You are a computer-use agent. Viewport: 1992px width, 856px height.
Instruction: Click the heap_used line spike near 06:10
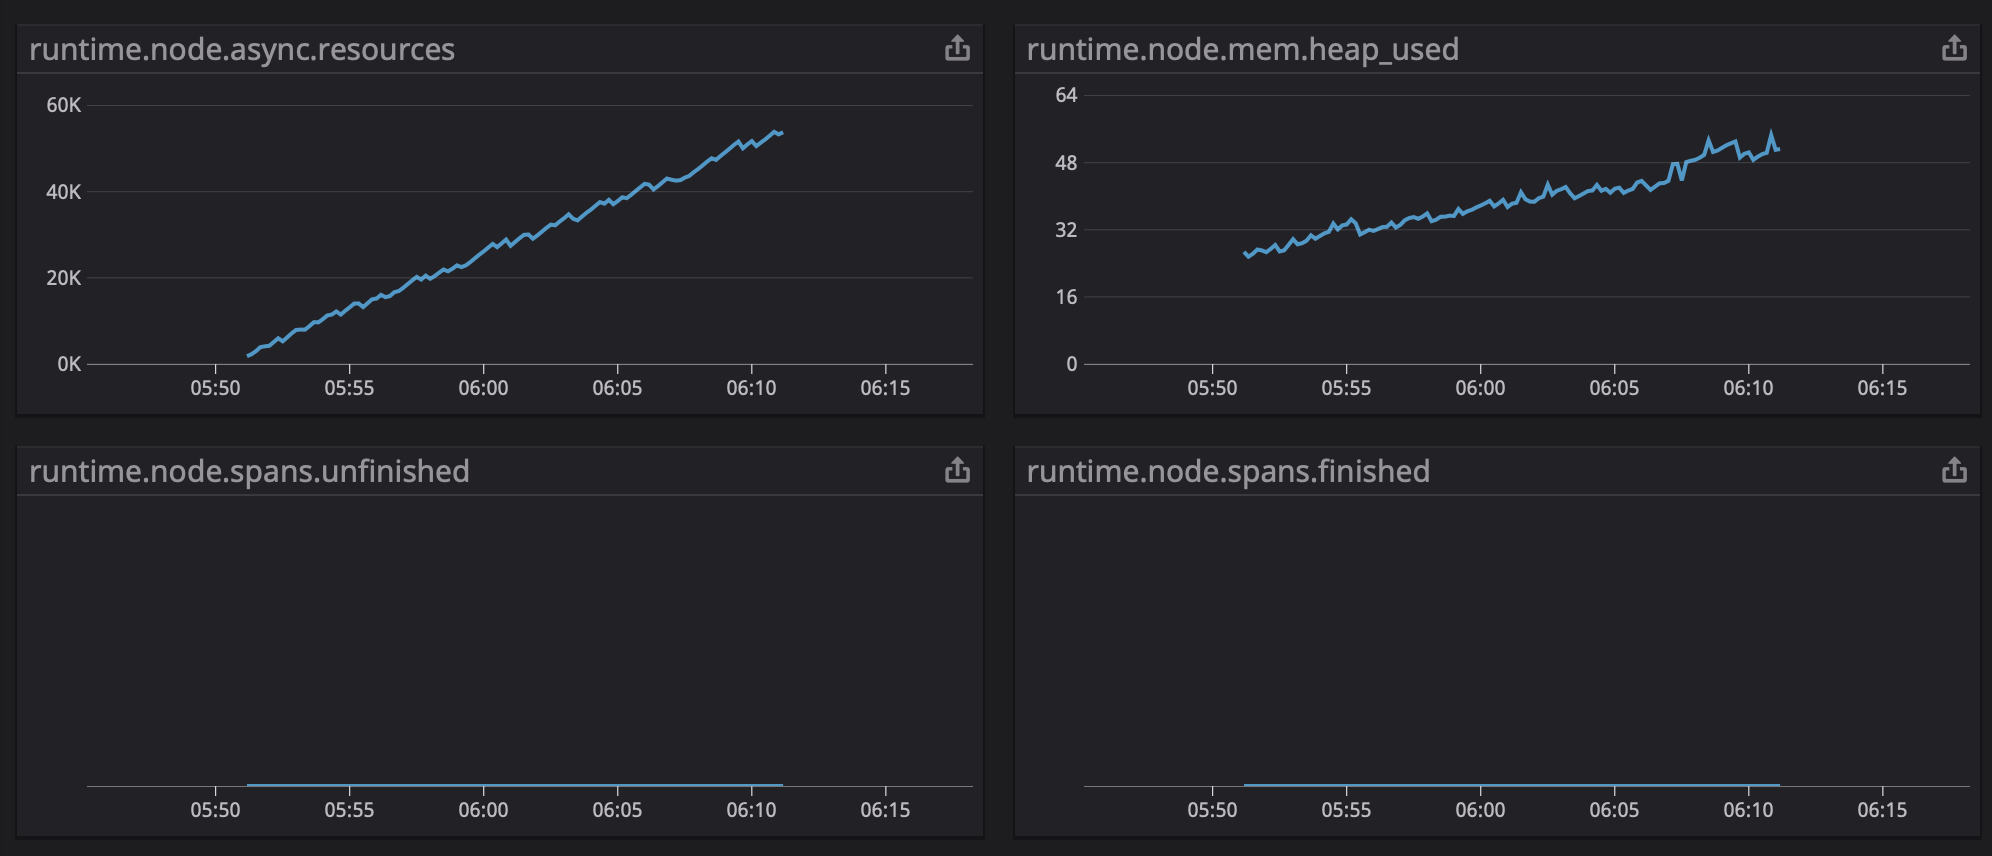[1771, 133]
